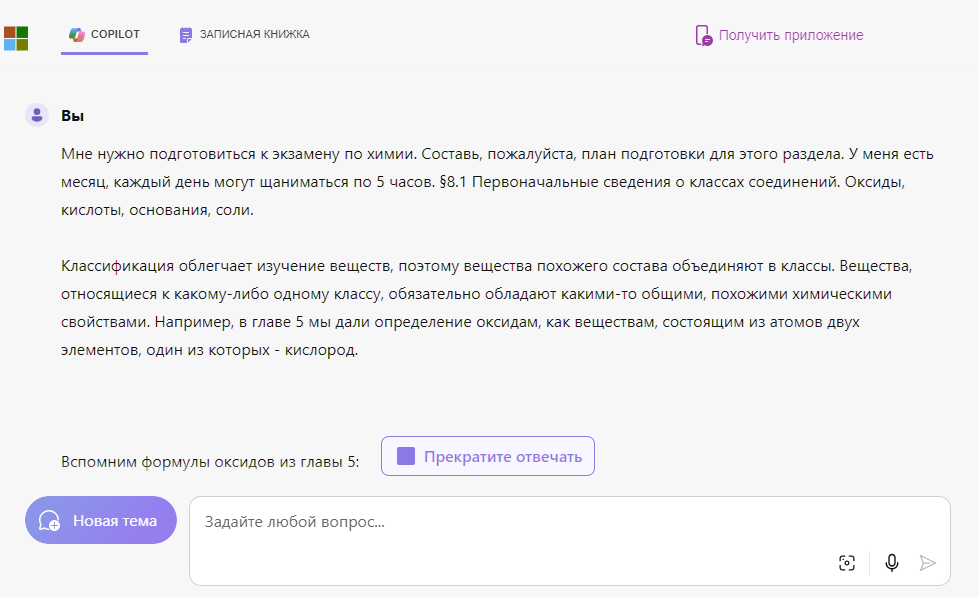The image size is (979, 597).
Task: Click the stop square icon in Прекратите отвечать
Action: pyautogui.click(x=406, y=456)
